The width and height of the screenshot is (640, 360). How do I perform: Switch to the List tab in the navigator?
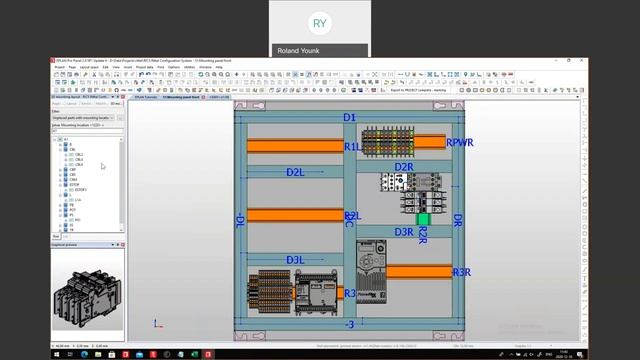(x=65, y=236)
